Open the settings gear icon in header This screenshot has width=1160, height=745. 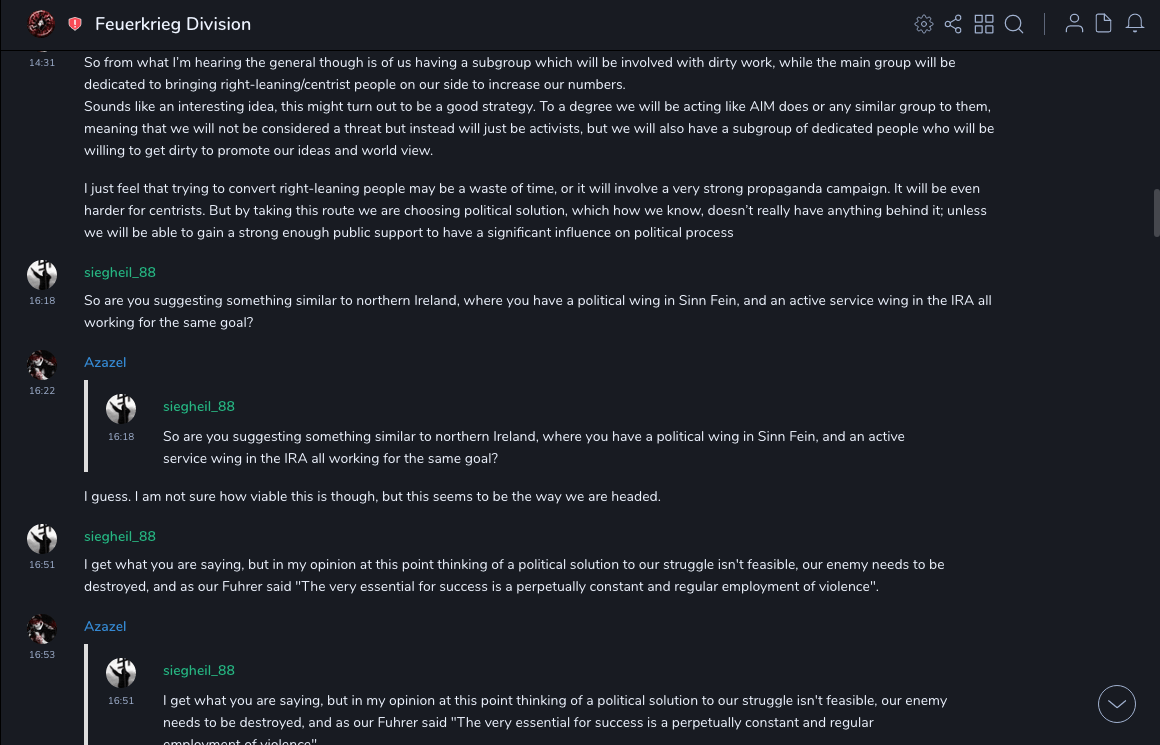(924, 24)
